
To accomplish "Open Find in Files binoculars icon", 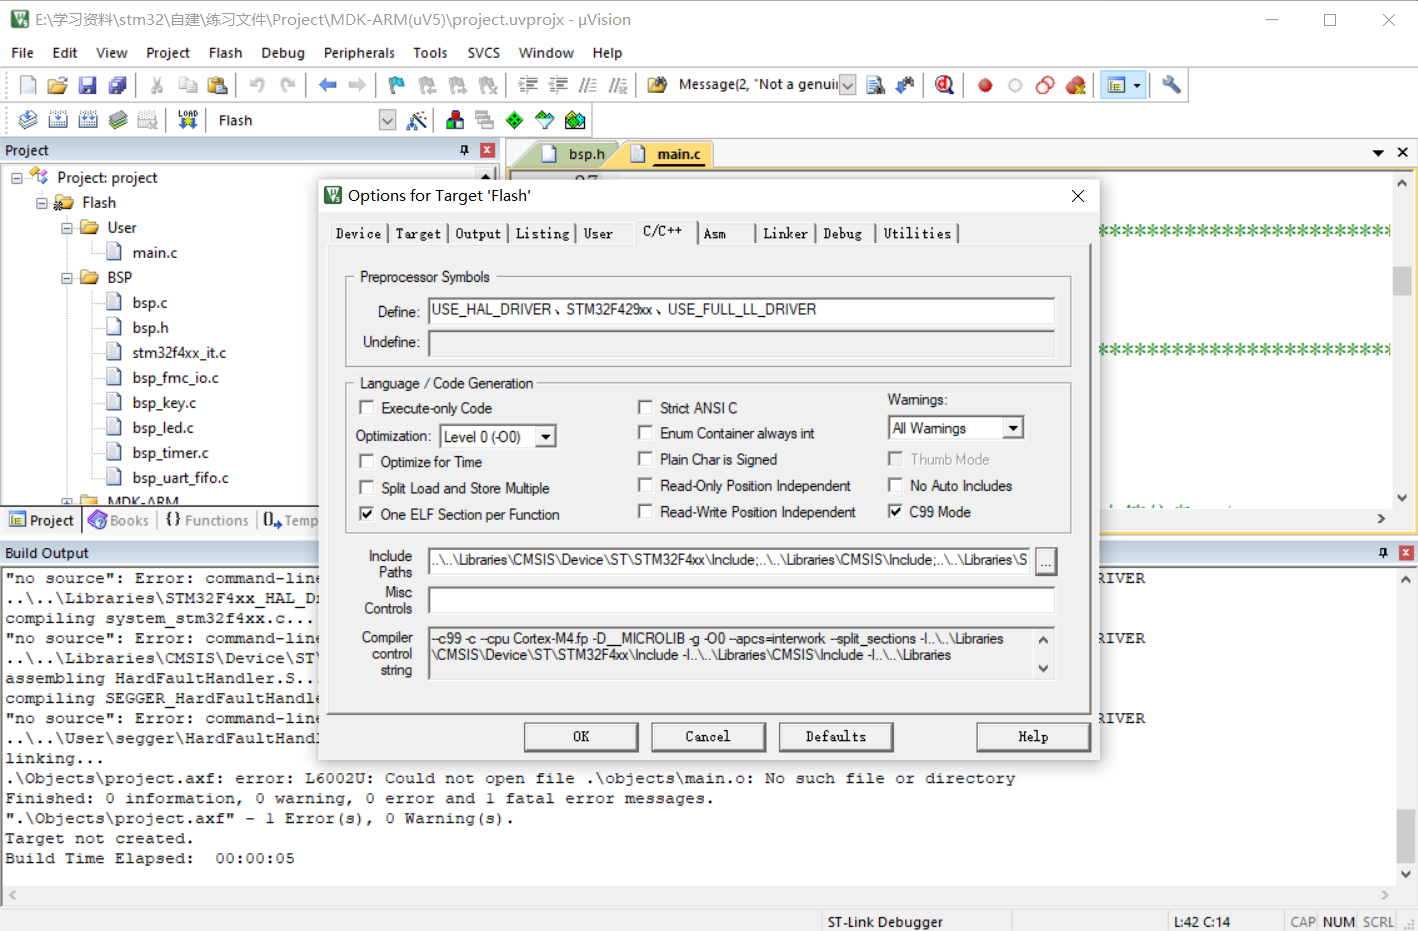I will [657, 85].
